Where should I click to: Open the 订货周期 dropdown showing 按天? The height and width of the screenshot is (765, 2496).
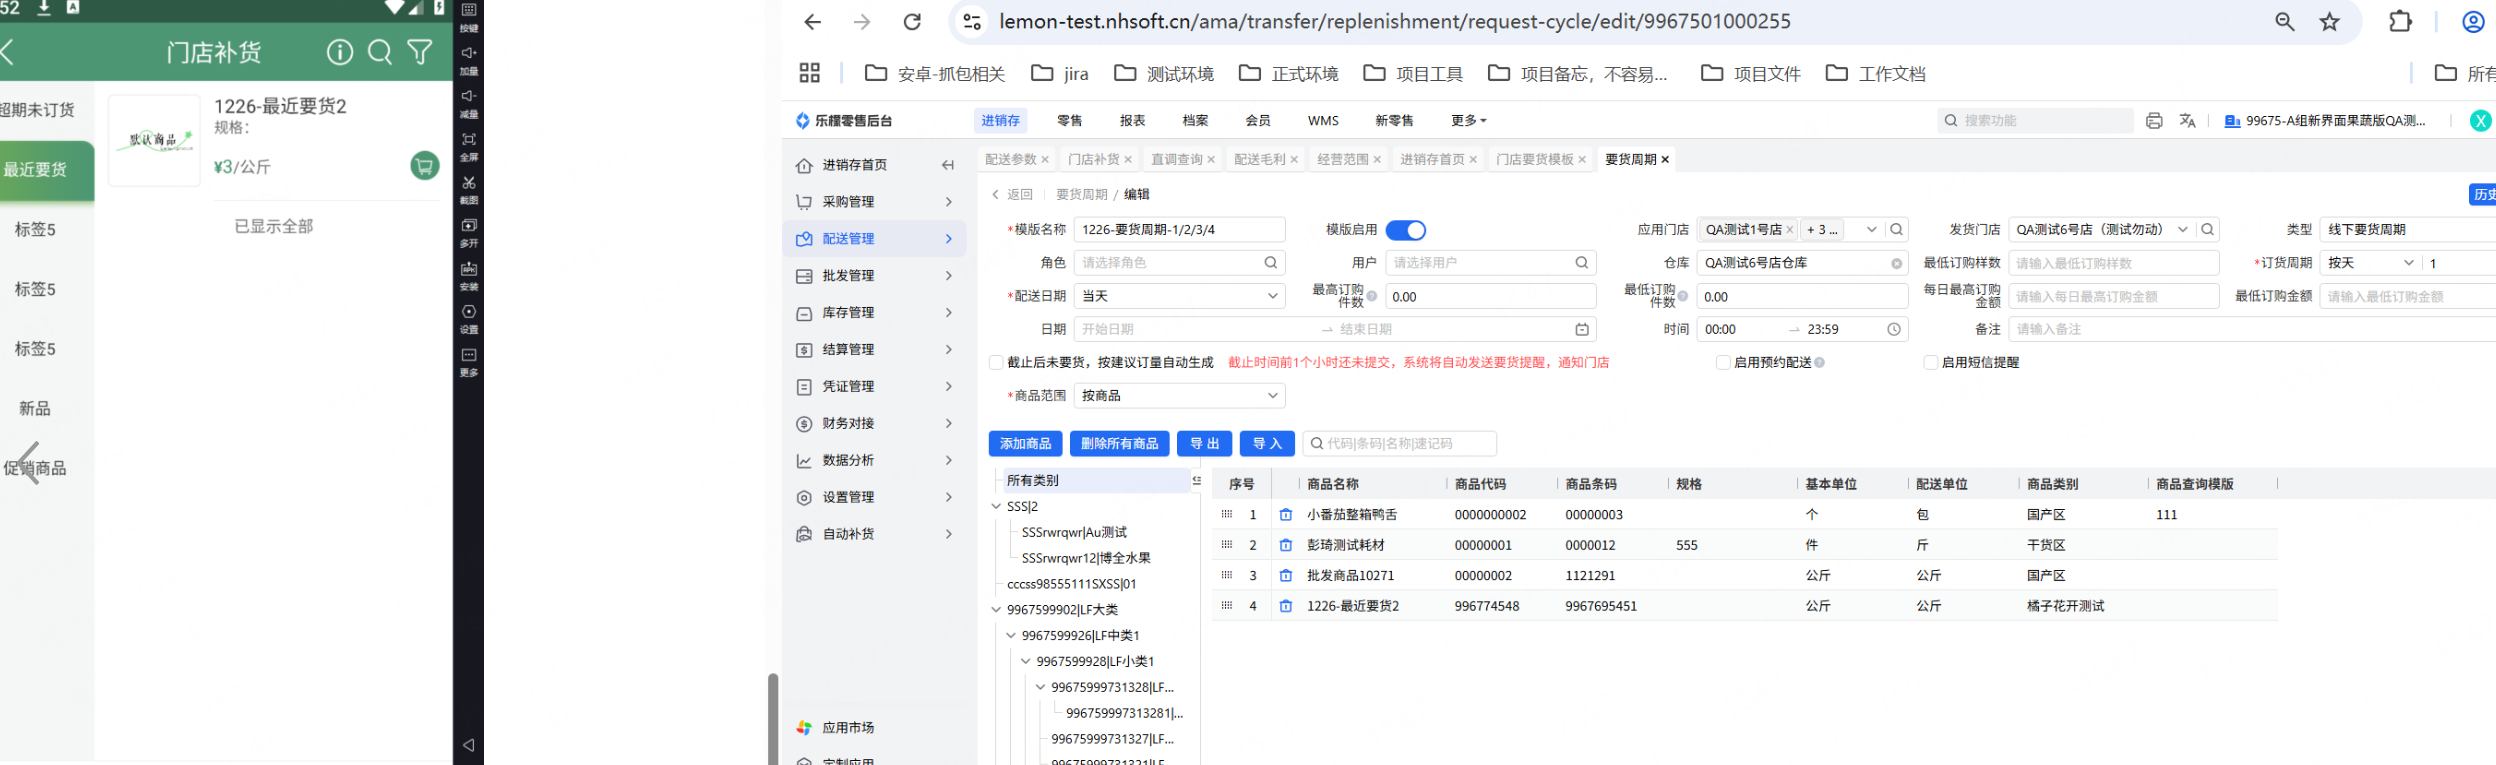point(2370,263)
